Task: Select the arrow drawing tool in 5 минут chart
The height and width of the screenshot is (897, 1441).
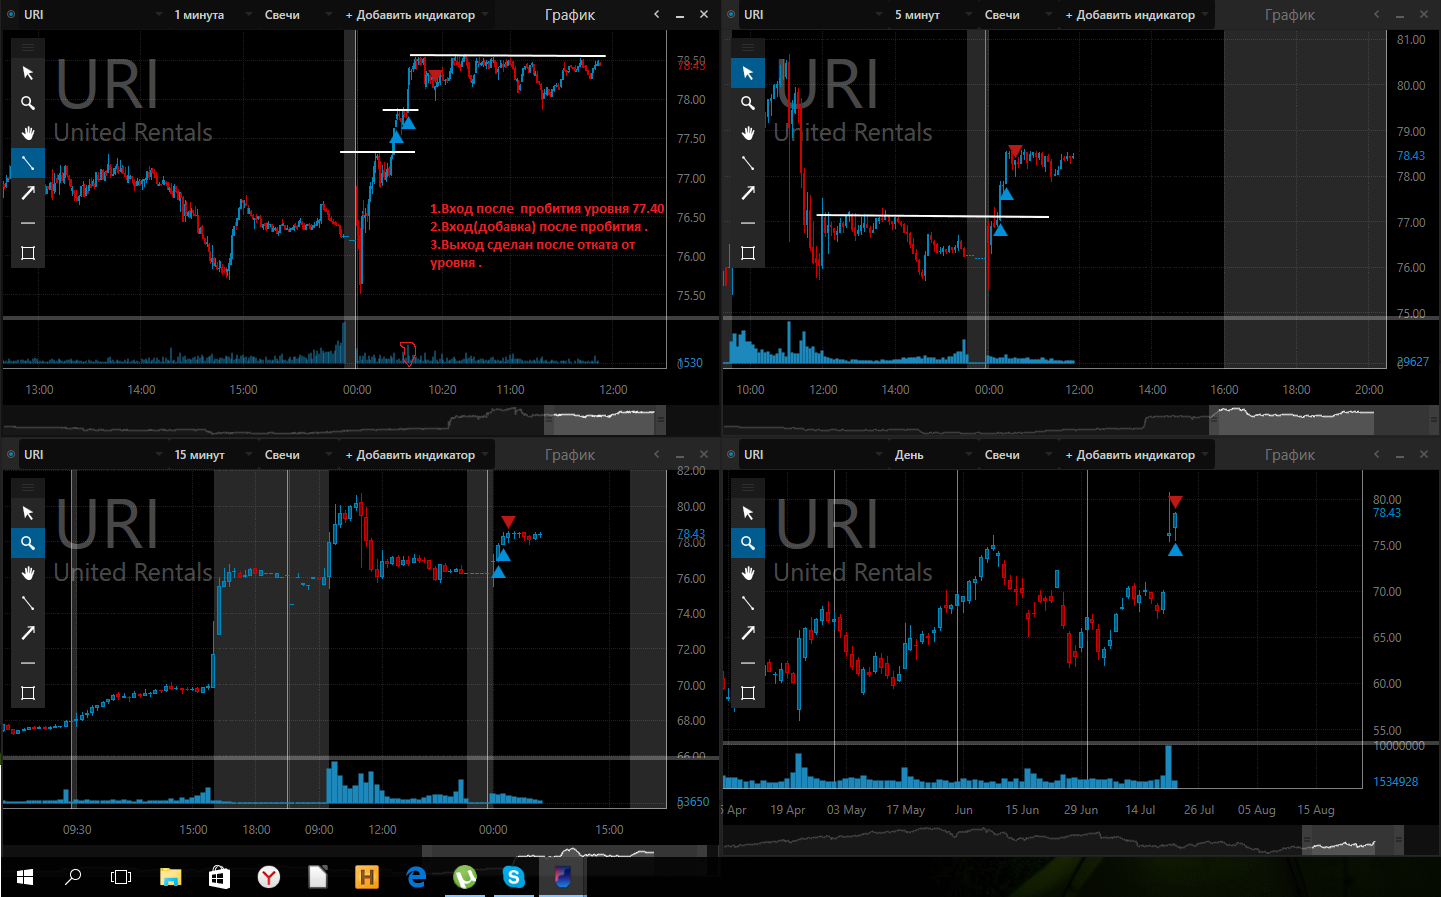Action: click(x=748, y=193)
